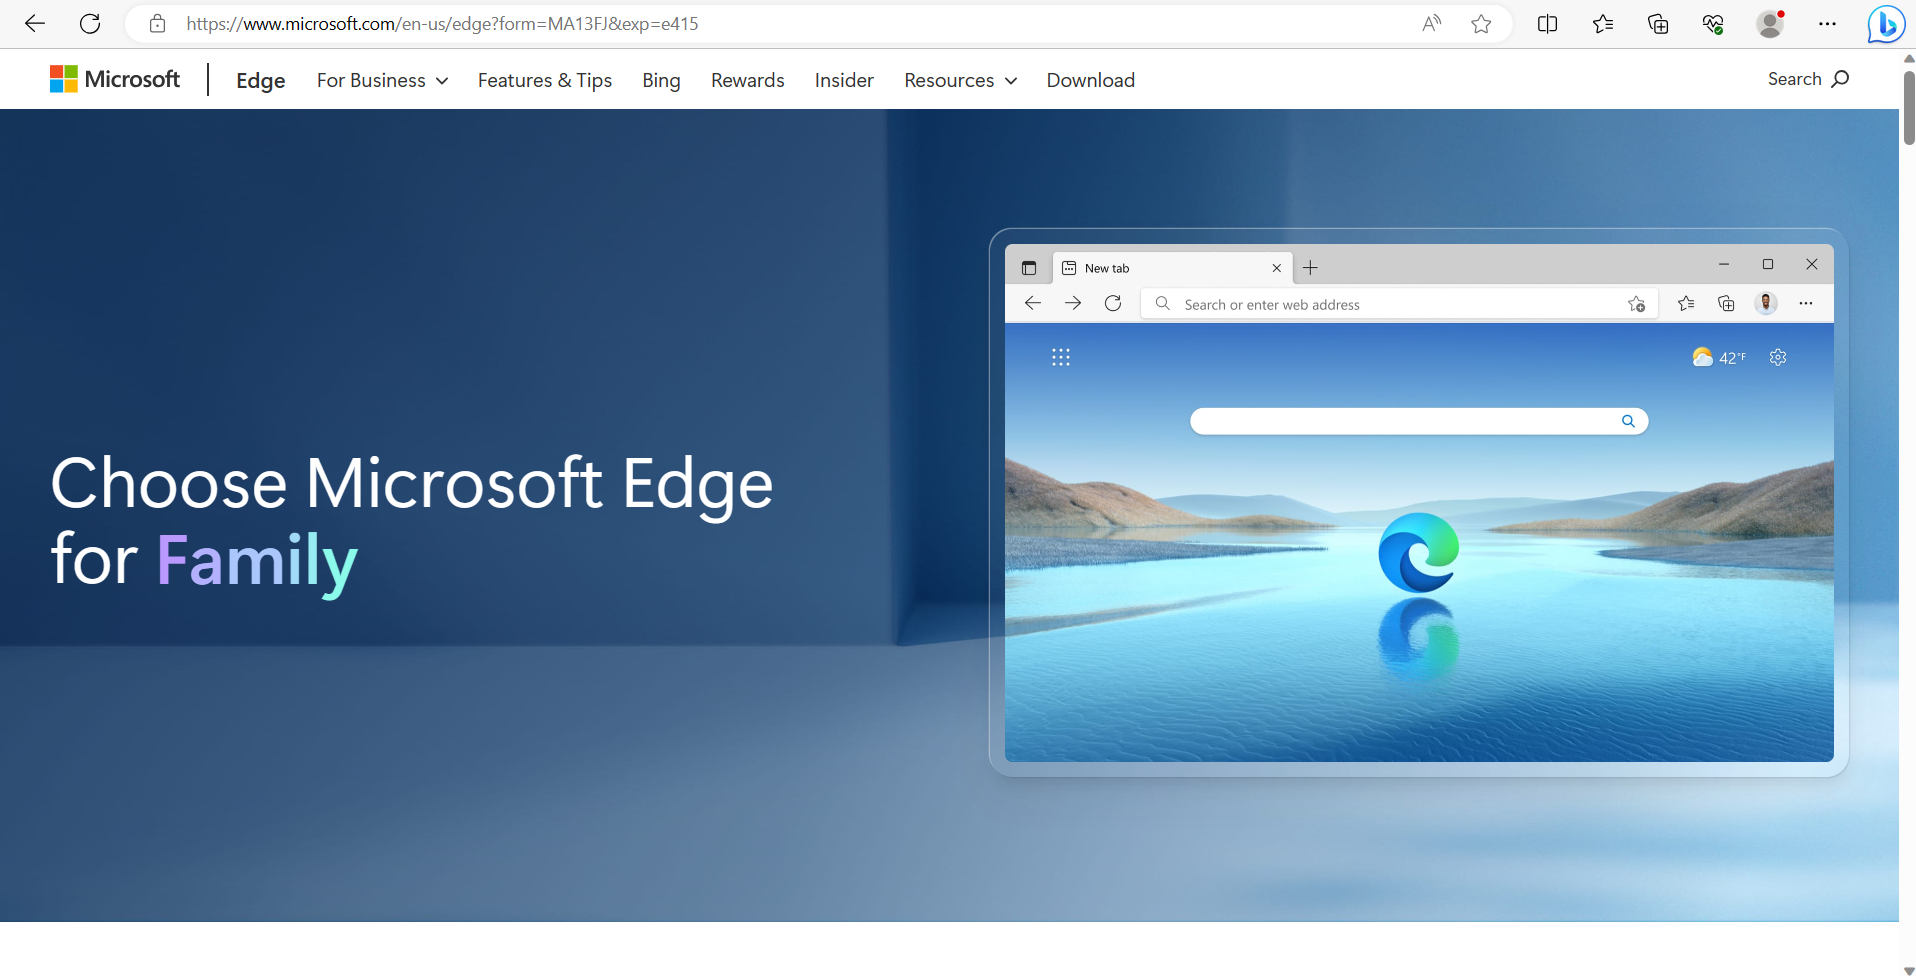The width and height of the screenshot is (1916, 976).
Task: Add this page to favorites star
Action: pyautogui.click(x=1481, y=24)
